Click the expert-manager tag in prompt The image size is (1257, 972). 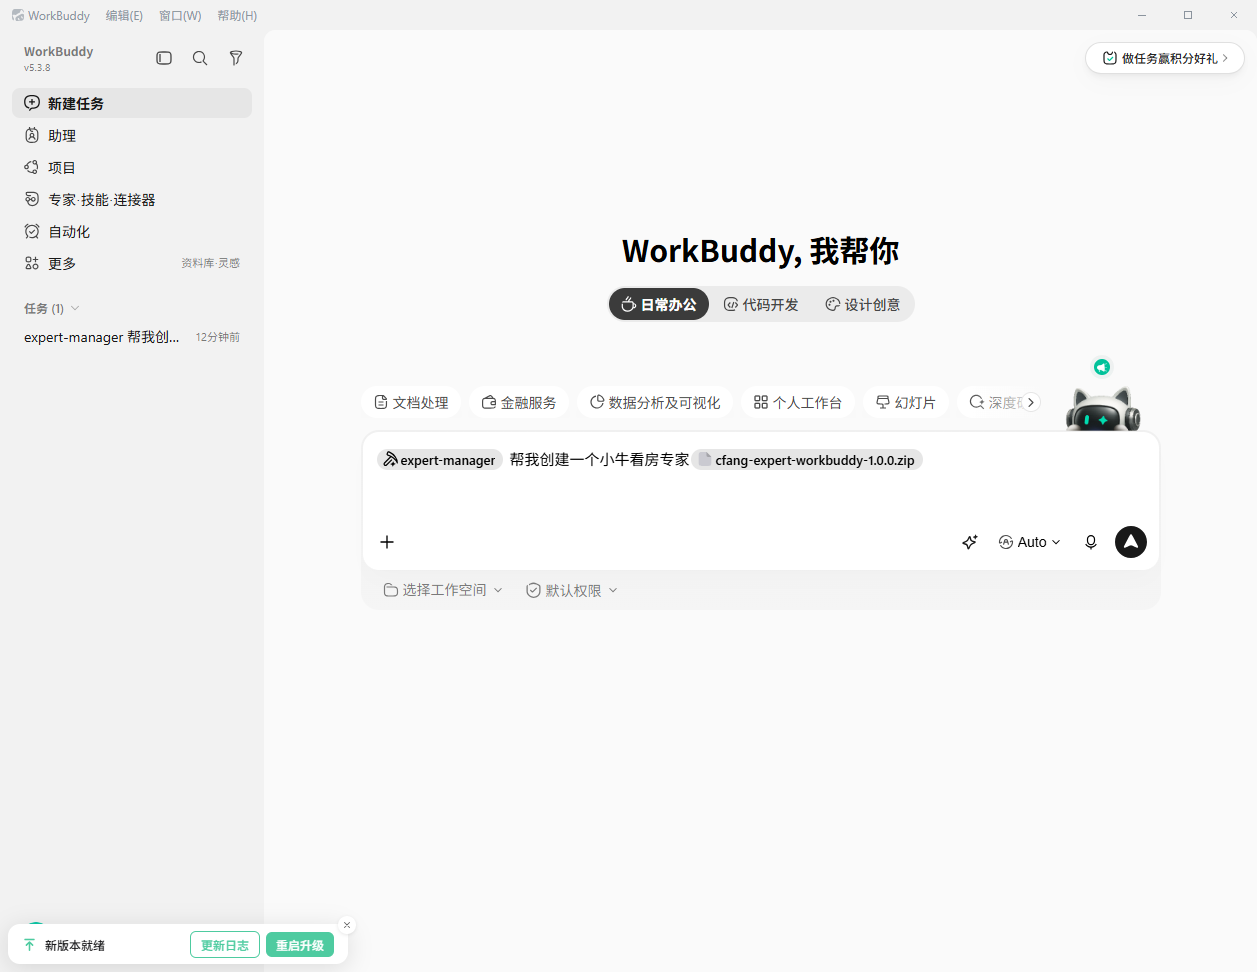(440, 460)
